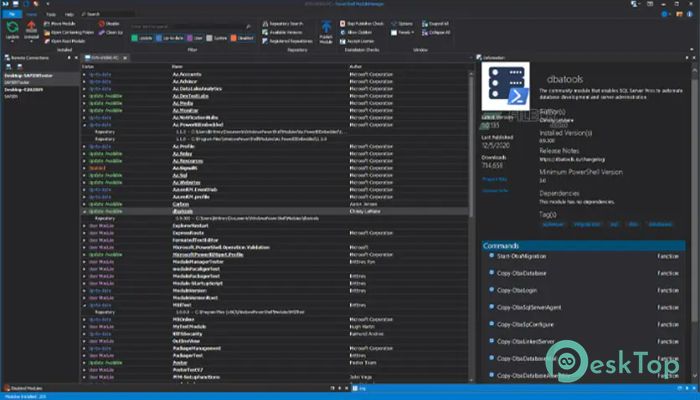
Task: Click the Start-DbaMigration command bullet icon
Action: tap(492, 256)
